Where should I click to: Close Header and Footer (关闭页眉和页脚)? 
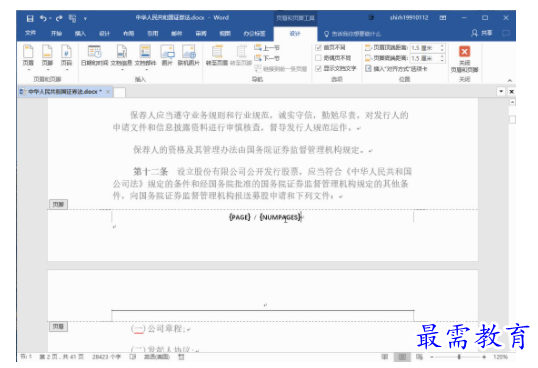[x=464, y=59]
